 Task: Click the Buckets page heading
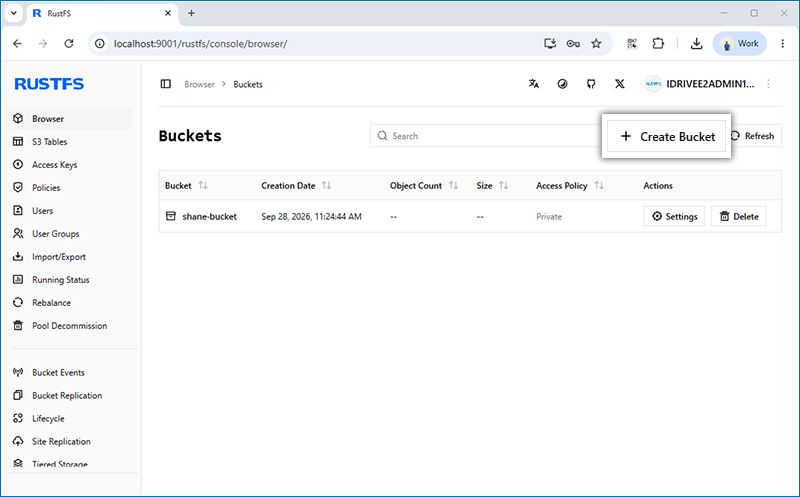point(190,136)
